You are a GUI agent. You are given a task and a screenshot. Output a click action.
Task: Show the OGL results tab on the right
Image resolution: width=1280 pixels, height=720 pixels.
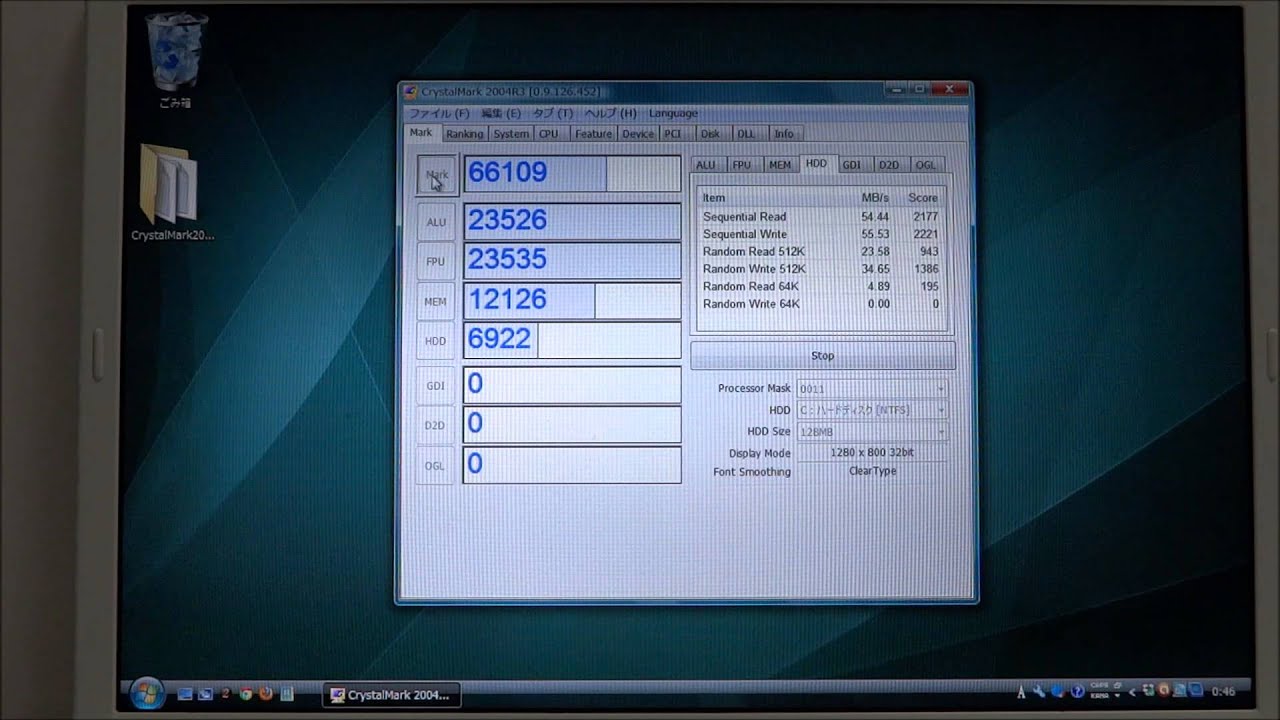[926, 165]
